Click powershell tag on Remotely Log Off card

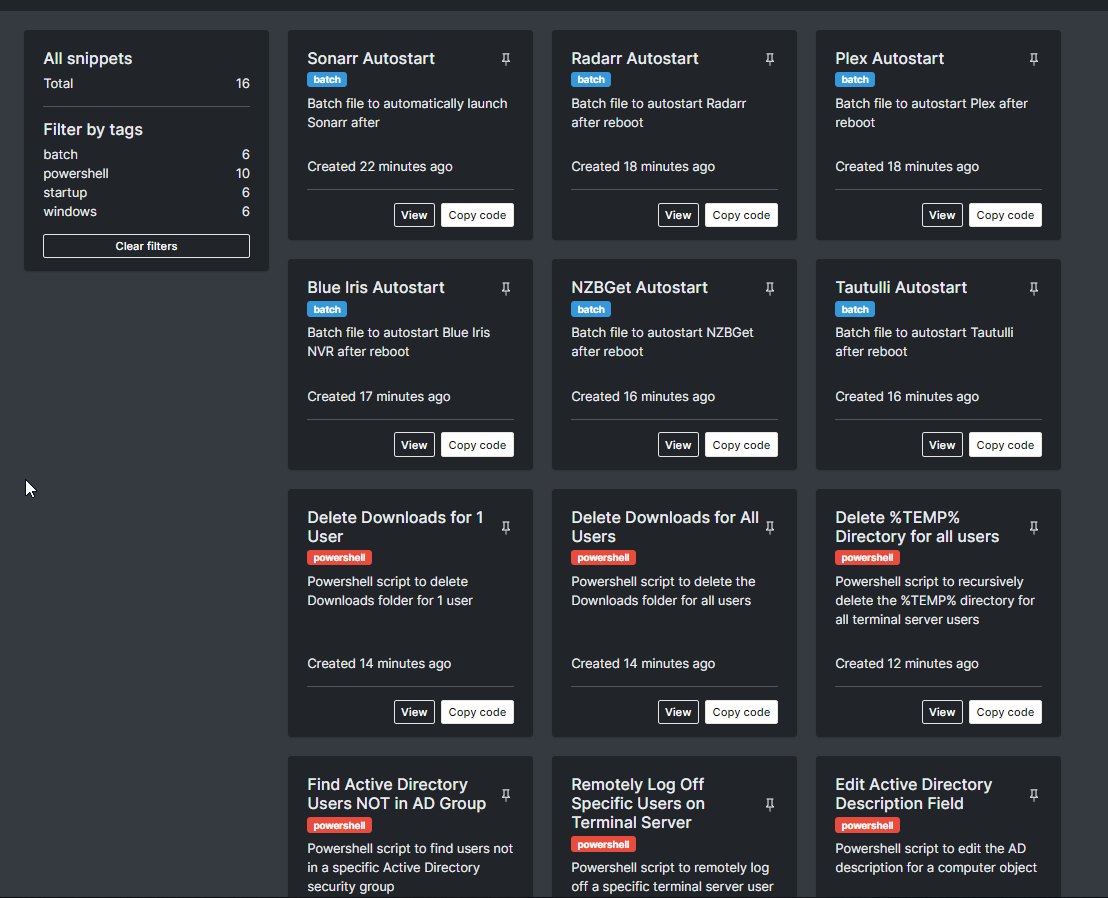(603, 844)
